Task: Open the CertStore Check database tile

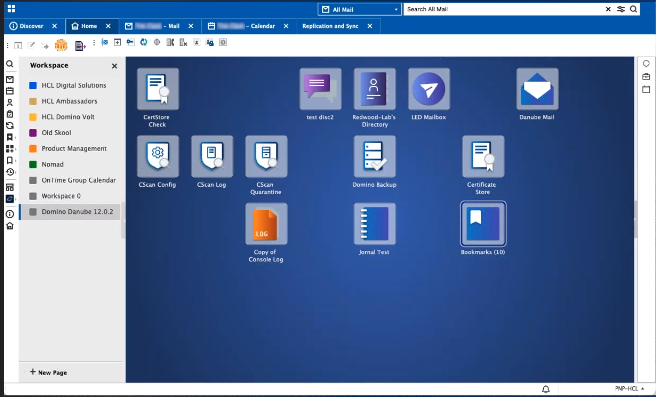Action: pyautogui.click(x=158, y=89)
